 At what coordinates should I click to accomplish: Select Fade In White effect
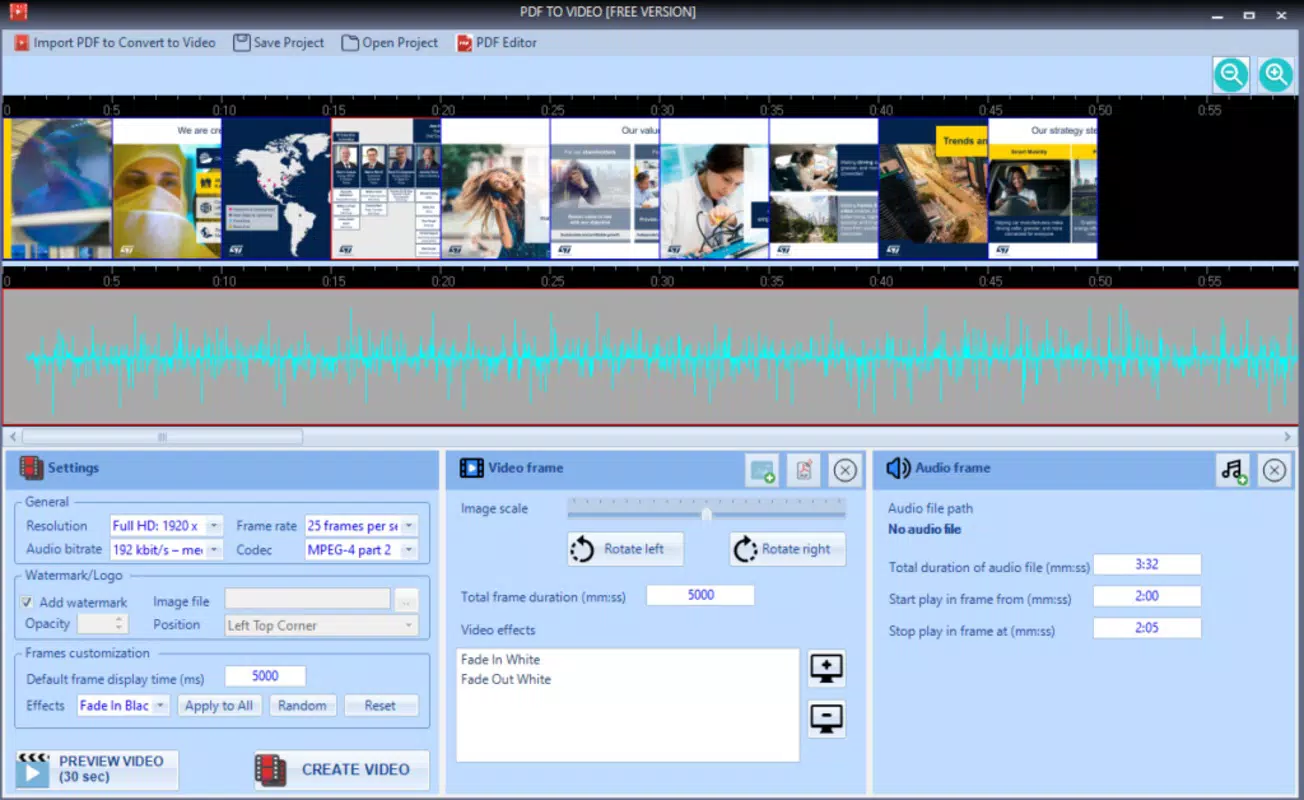[x=500, y=660]
